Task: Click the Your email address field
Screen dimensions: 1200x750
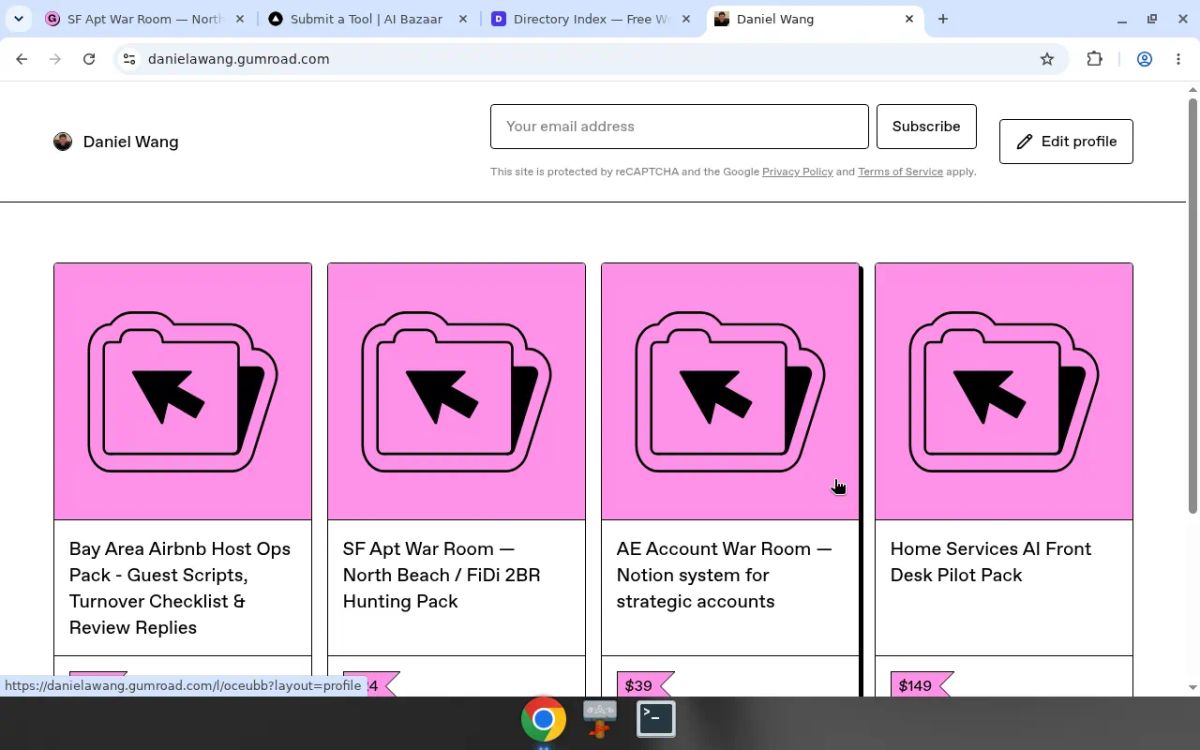Action: 679,127
